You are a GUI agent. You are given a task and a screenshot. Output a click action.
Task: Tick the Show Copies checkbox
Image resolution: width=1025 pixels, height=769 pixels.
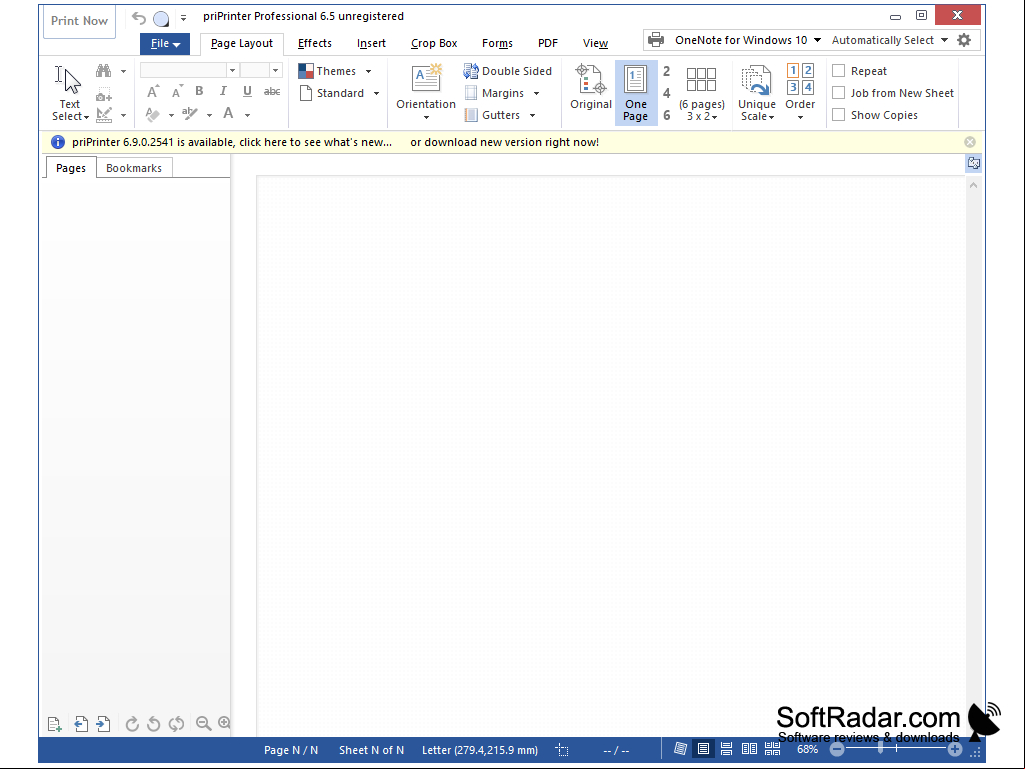pyautogui.click(x=839, y=115)
